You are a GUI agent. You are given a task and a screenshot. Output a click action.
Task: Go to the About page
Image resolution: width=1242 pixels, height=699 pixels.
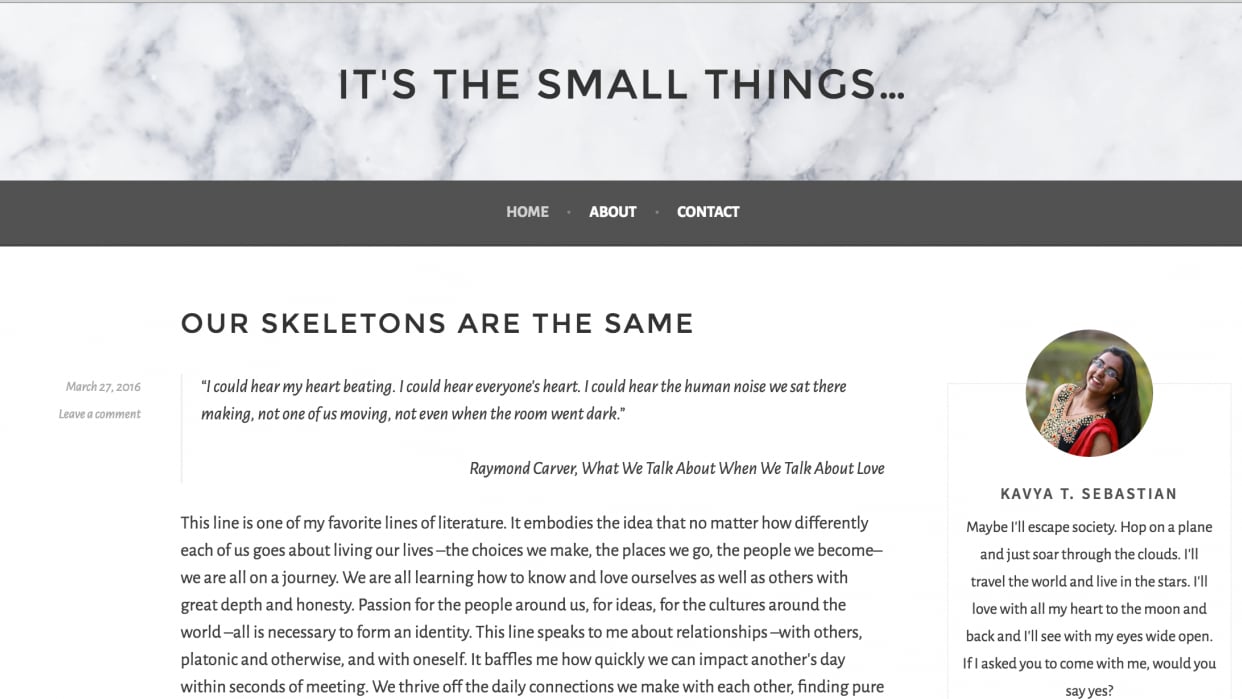pyautogui.click(x=612, y=212)
